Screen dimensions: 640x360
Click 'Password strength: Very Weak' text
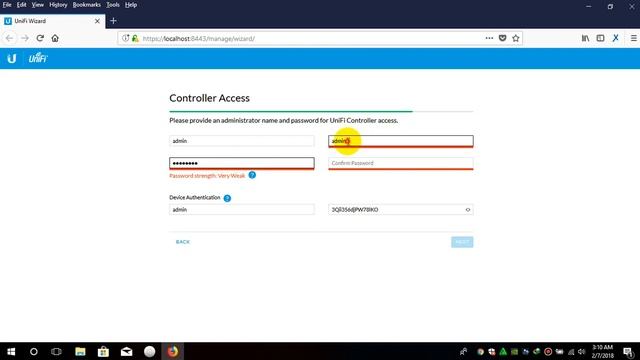pyautogui.click(x=207, y=176)
